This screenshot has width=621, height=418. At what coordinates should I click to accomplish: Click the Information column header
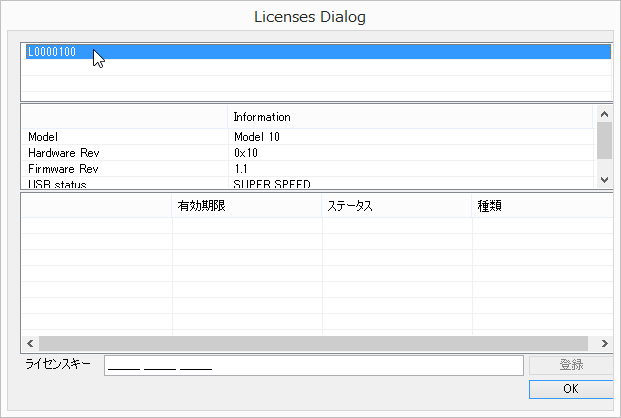coord(262,117)
